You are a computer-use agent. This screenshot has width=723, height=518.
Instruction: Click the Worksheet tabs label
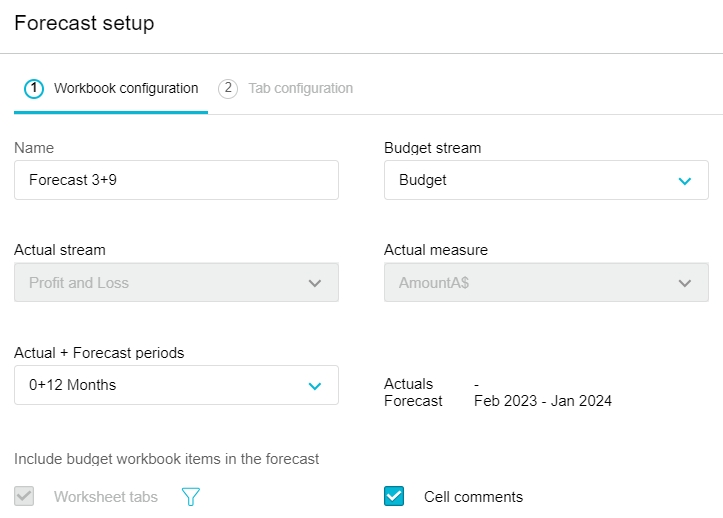(x=105, y=497)
